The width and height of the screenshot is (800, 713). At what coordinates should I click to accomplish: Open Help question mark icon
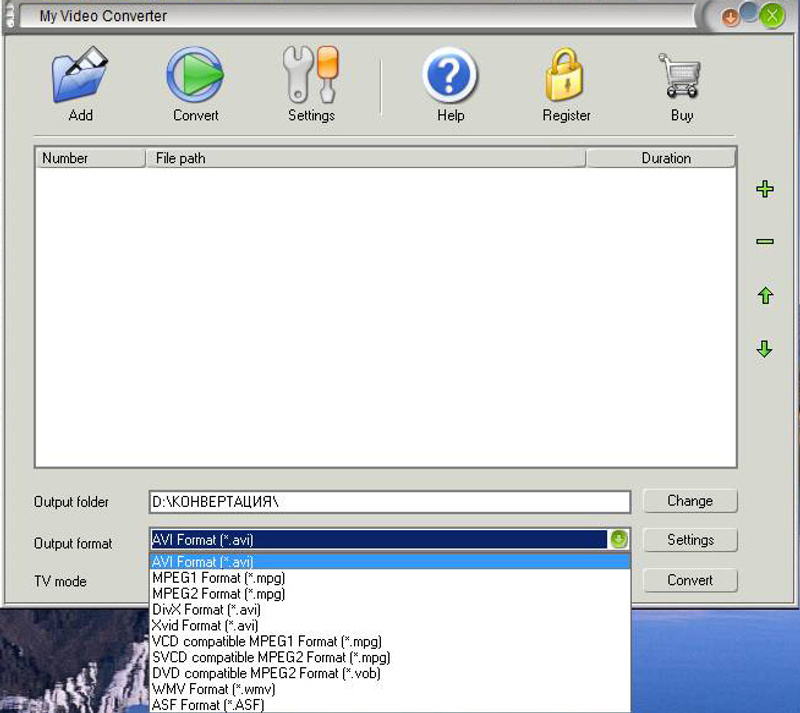tap(450, 77)
